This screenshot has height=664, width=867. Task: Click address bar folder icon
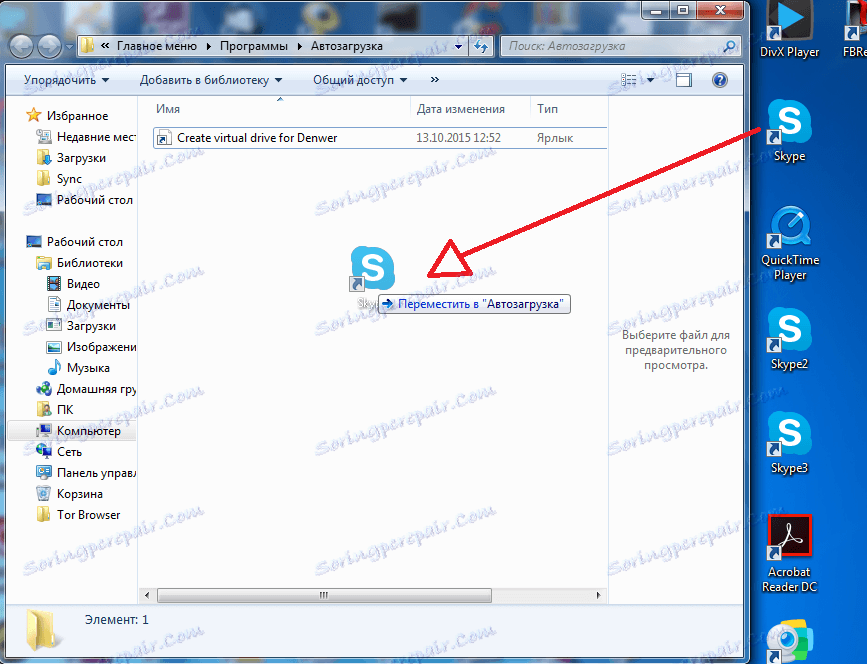pyautogui.click(x=87, y=46)
